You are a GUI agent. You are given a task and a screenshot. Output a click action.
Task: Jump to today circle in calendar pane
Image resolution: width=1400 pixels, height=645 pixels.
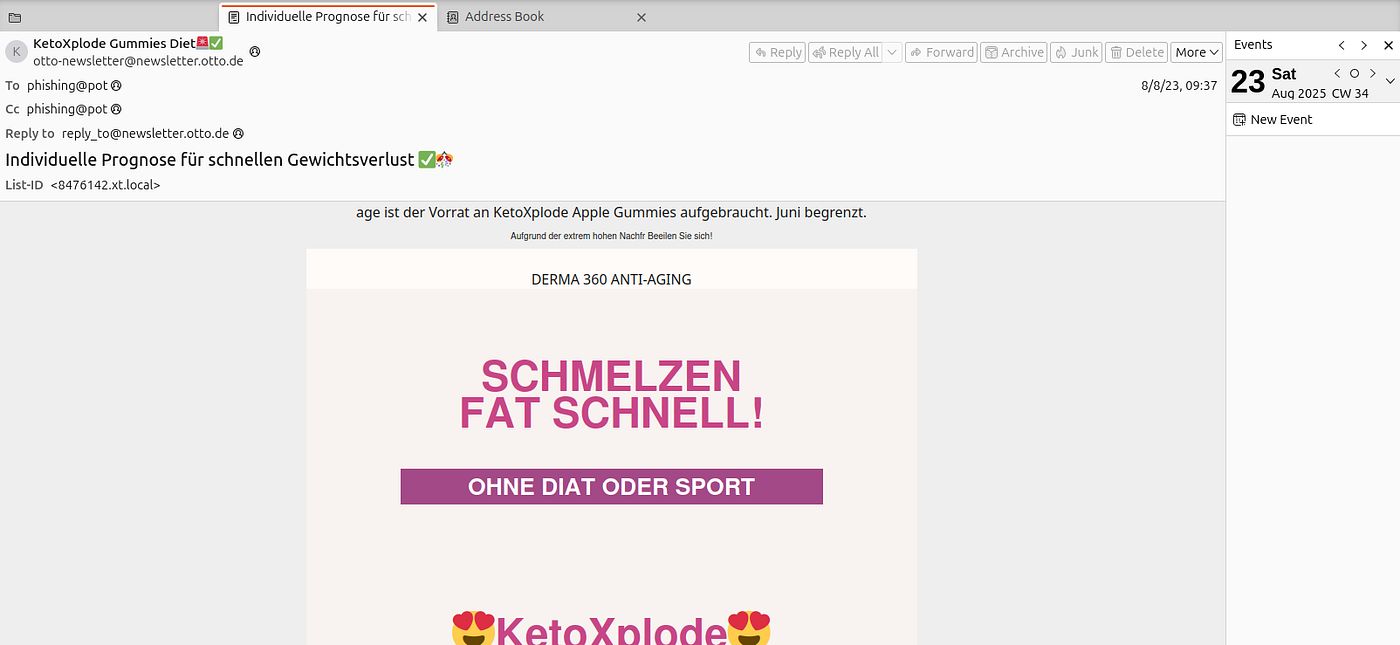1355,73
